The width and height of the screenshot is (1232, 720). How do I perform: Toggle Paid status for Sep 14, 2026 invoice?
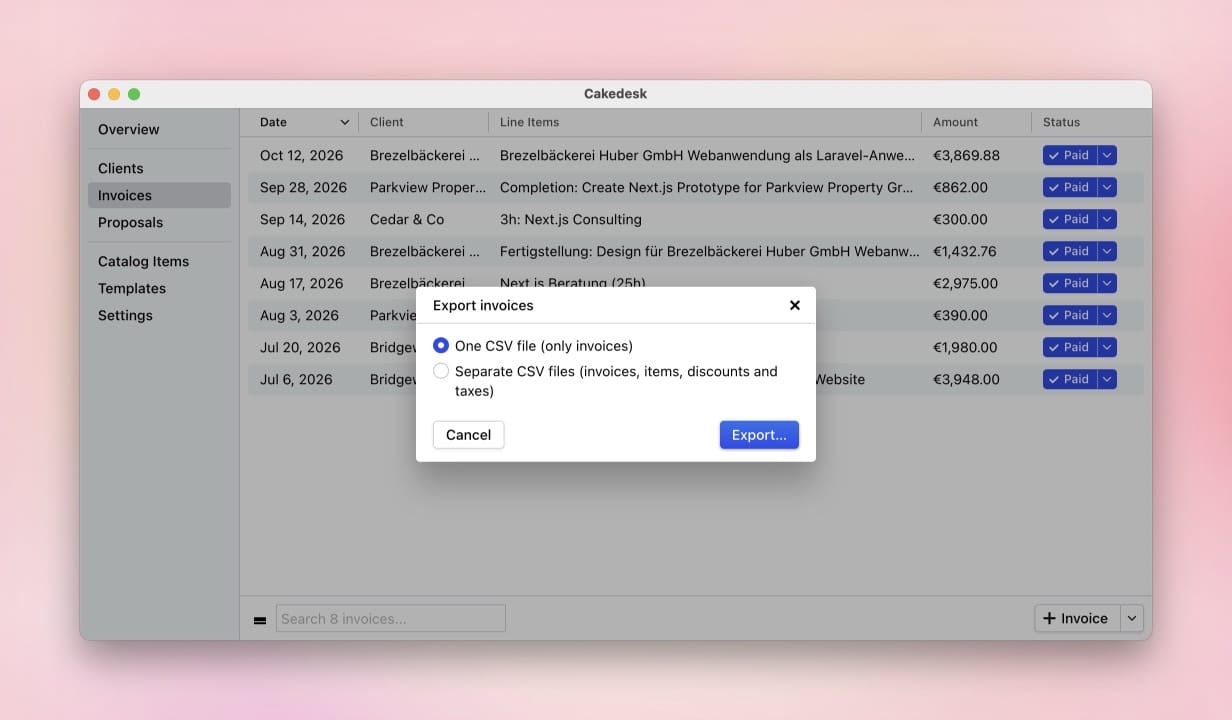1069,219
